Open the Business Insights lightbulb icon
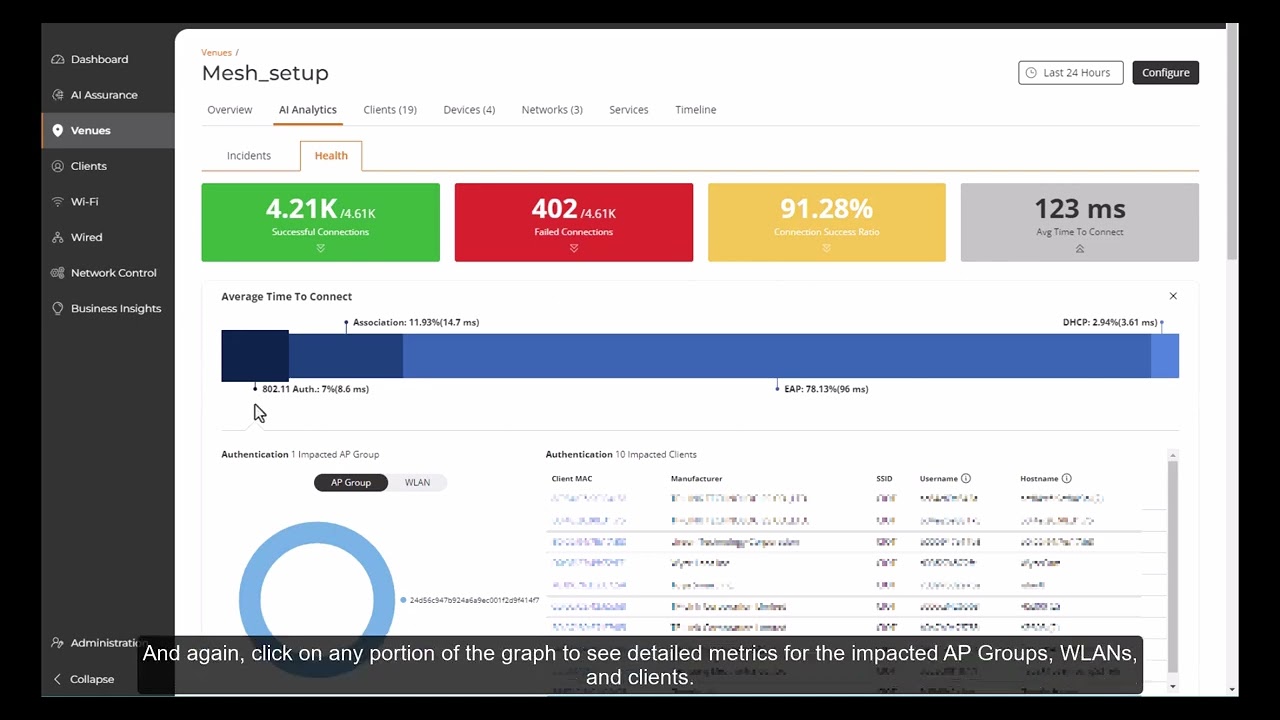1280x720 pixels. pos(58,308)
